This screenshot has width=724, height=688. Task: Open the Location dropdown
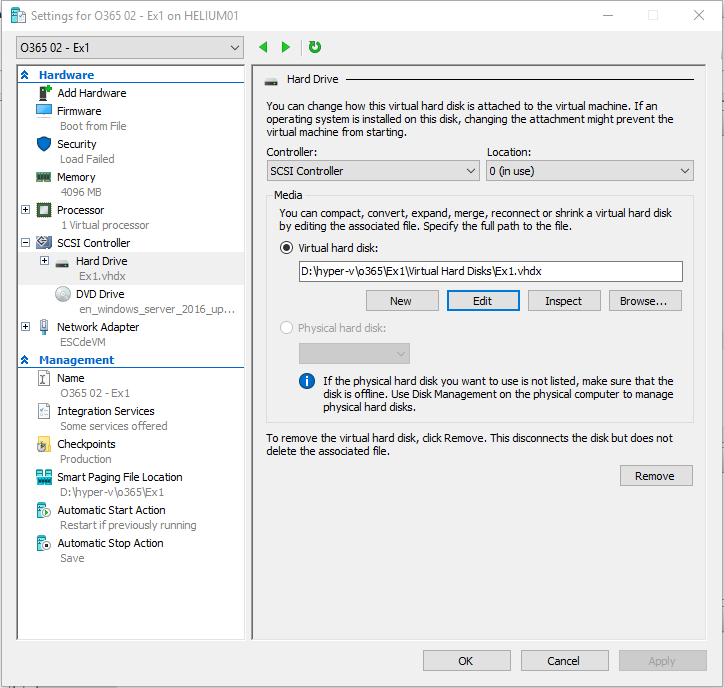(590, 171)
